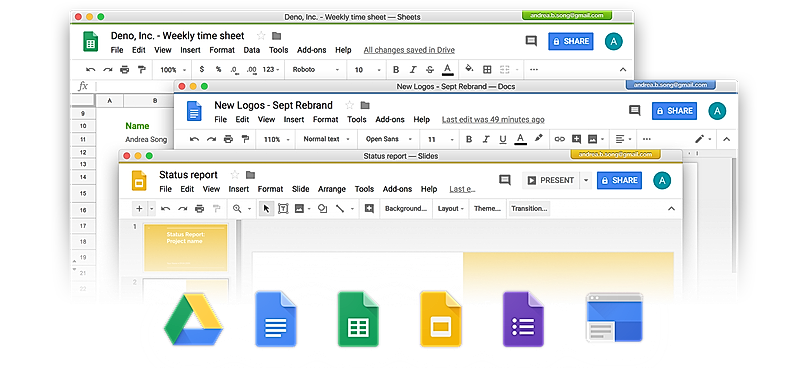Click Transition... button in Slides toolbar

[529, 209]
